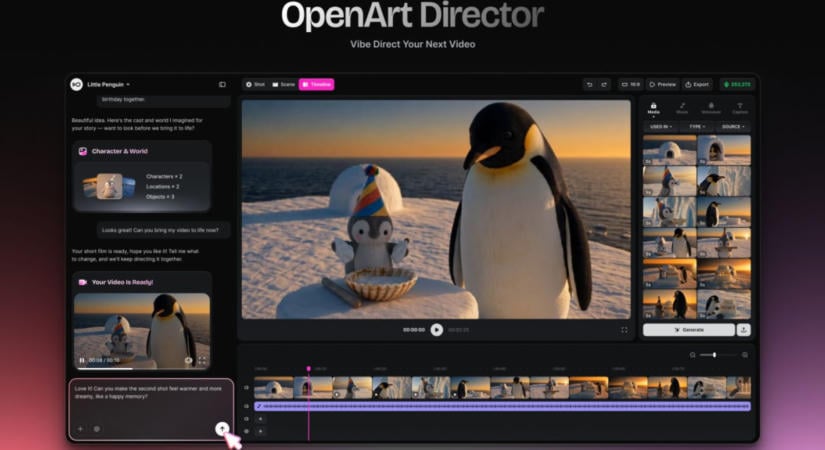Click the OpenArt logo icon beside Little Penguin
This screenshot has width=825, height=450.
point(76,84)
